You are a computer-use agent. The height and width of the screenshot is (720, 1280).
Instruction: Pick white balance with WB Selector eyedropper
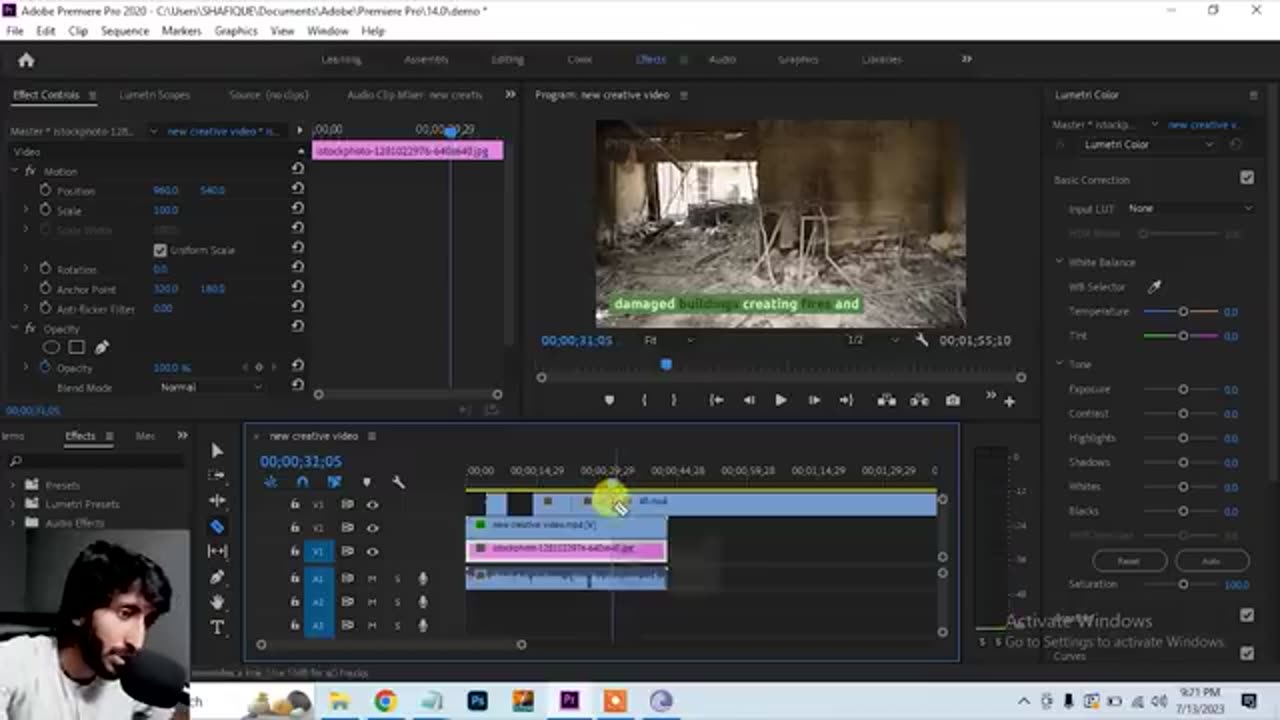(x=1154, y=287)
